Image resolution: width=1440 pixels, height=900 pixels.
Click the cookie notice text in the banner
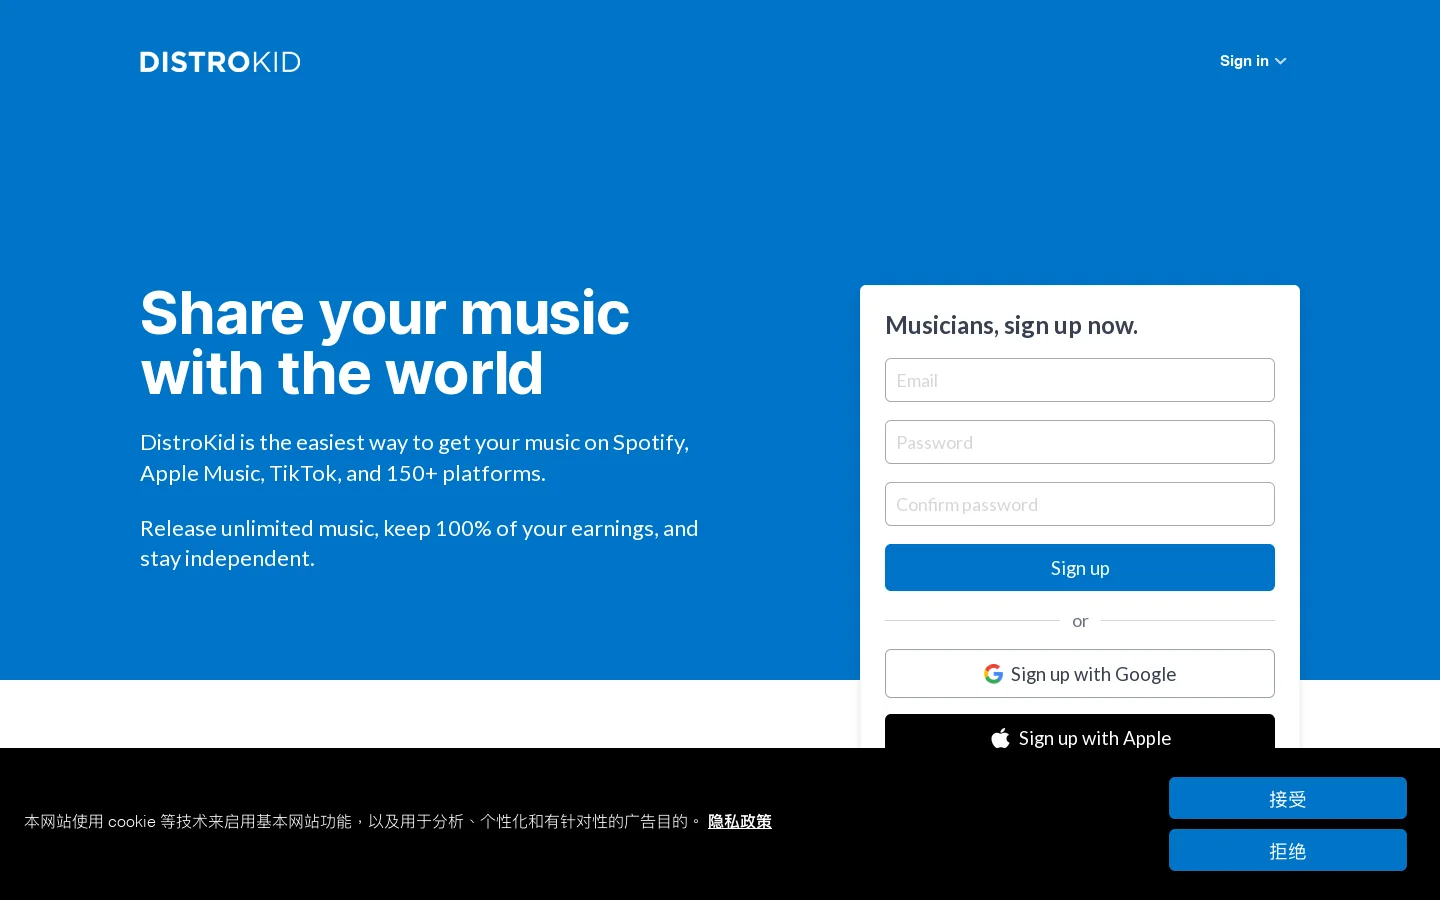tap(362, 821)
